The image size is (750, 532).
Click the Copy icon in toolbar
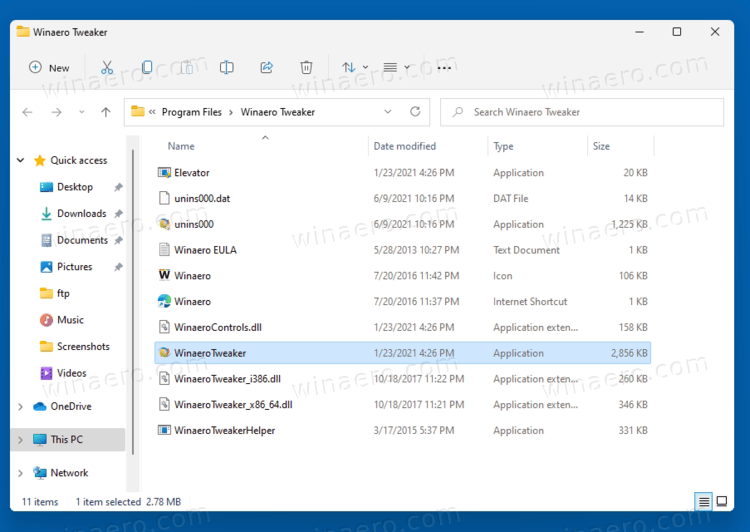point(147,67)
